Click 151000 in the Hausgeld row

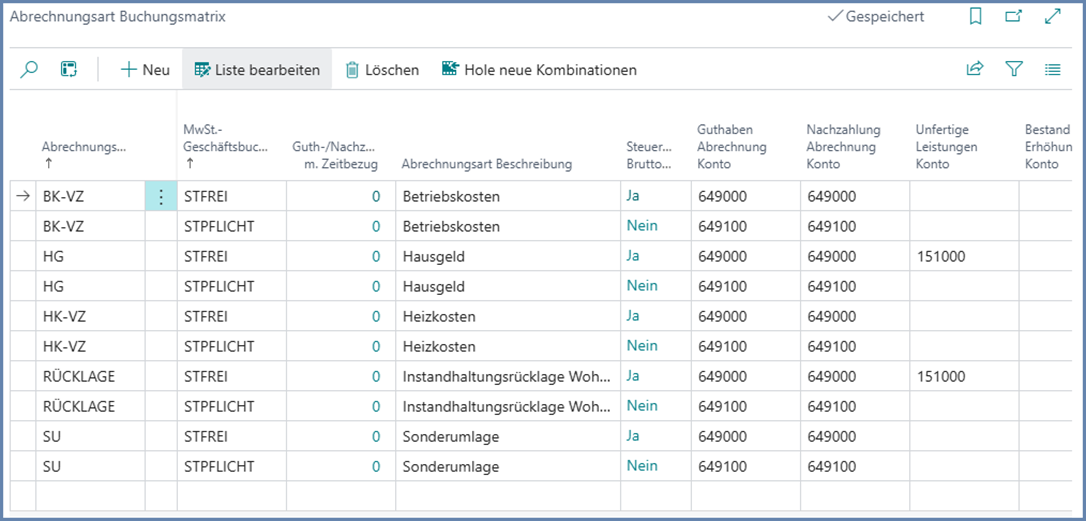click(940, 256)
